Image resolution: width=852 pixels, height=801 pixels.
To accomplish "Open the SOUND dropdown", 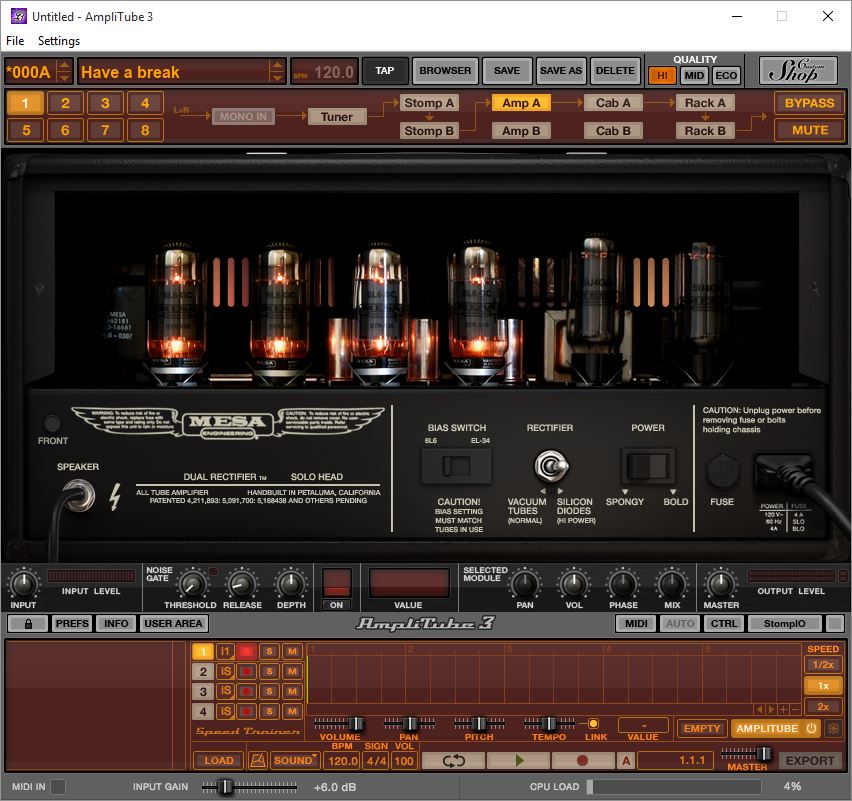I will (x=296, y=760).
